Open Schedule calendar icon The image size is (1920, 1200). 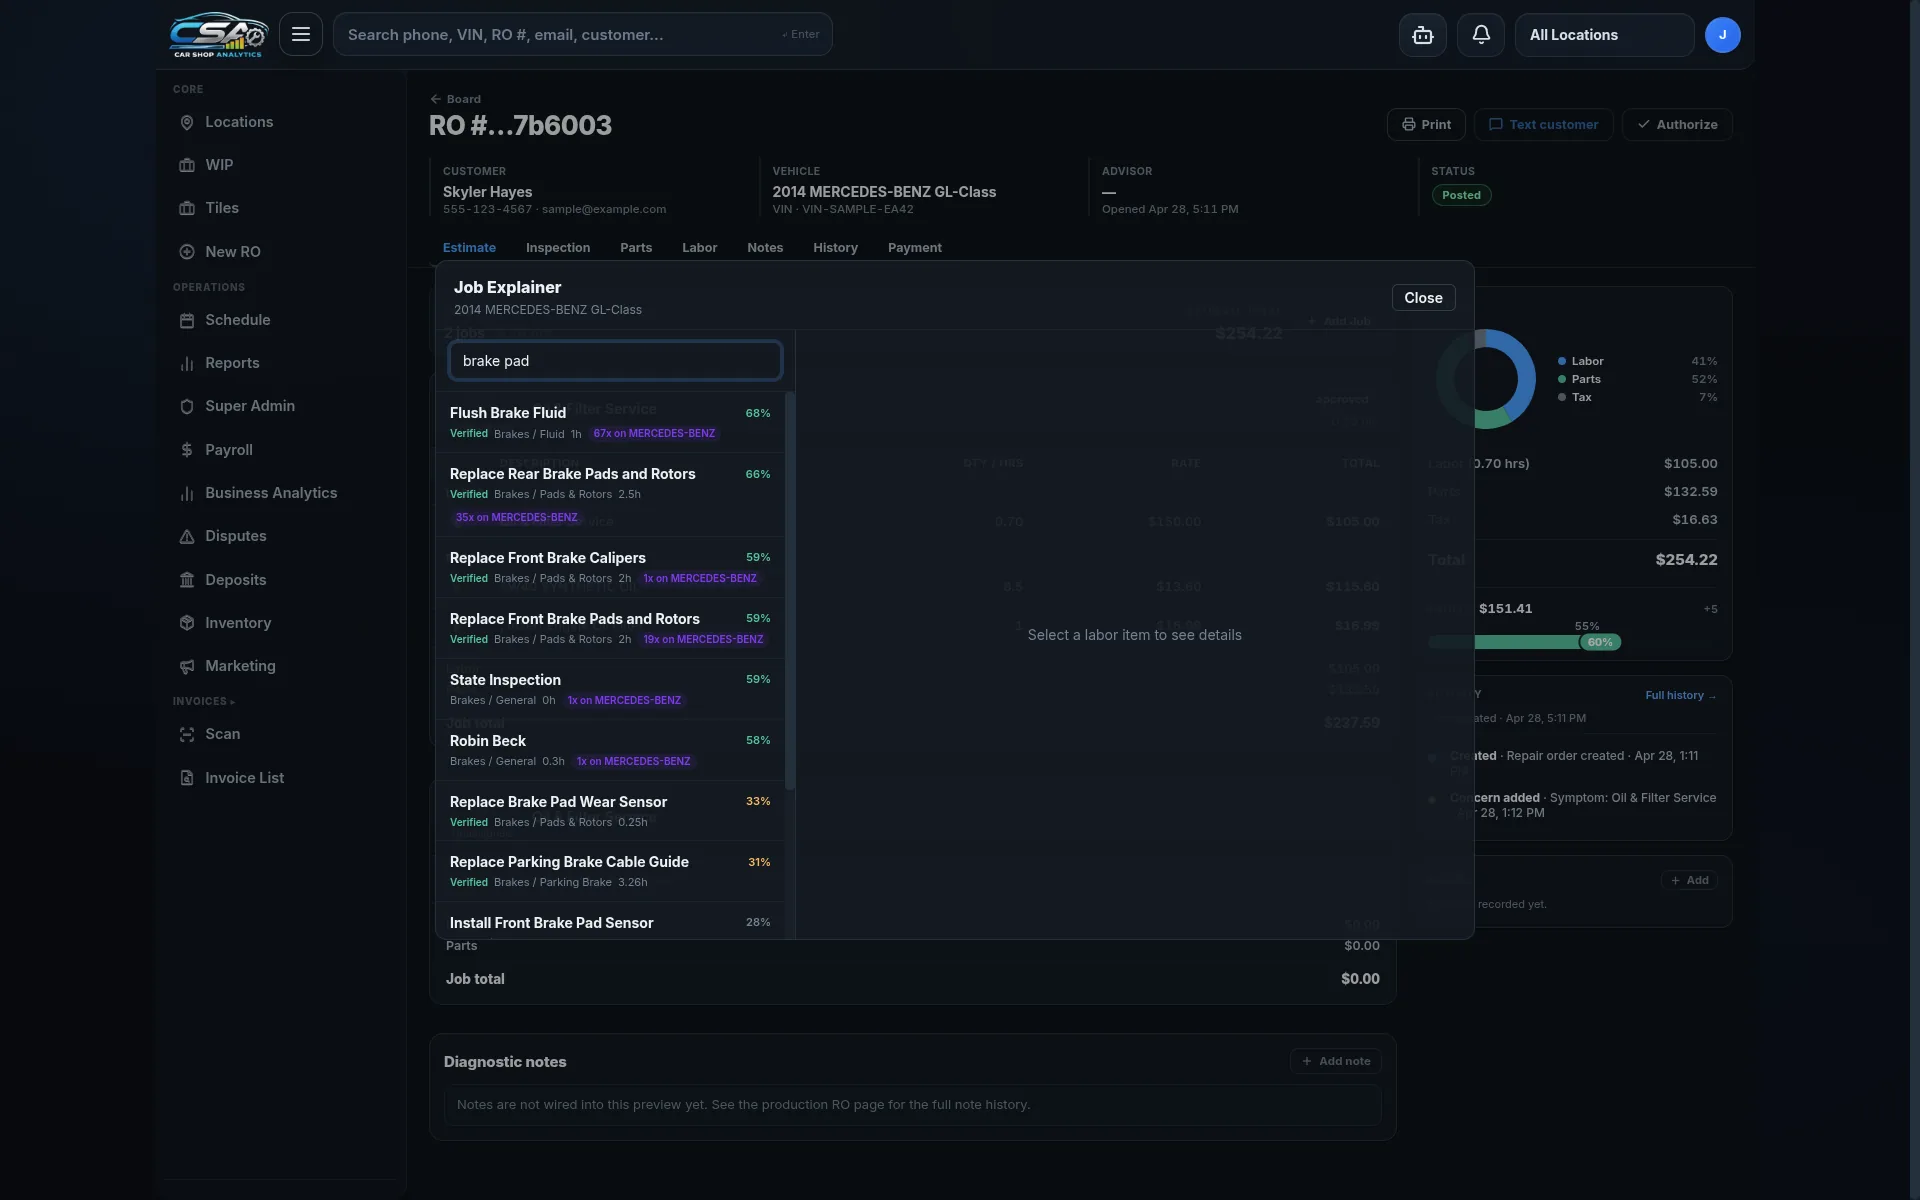187,320
